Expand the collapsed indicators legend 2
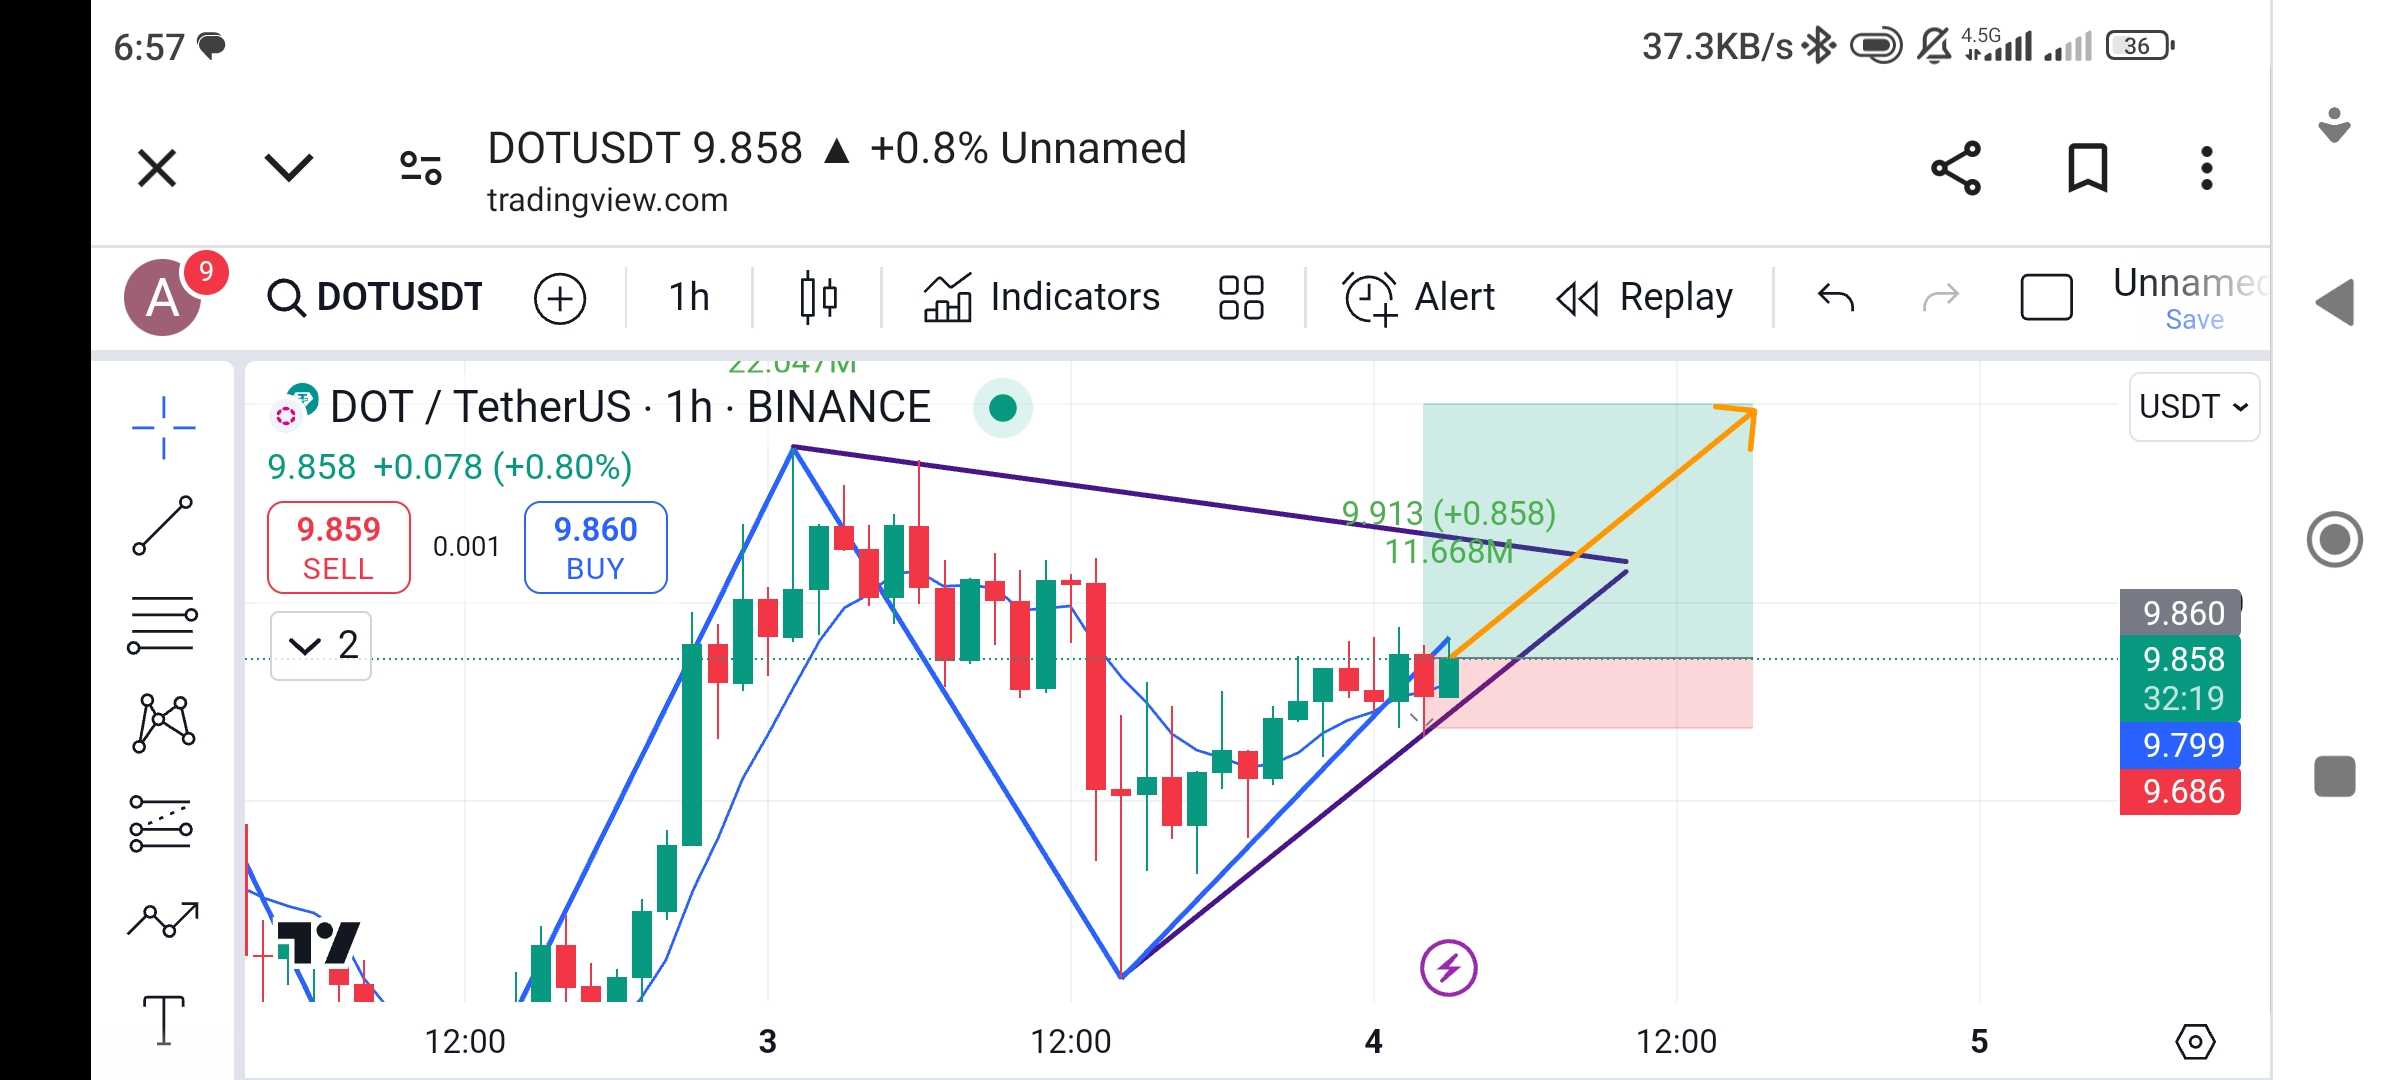2400x1080 pixels. coord(321,645)
